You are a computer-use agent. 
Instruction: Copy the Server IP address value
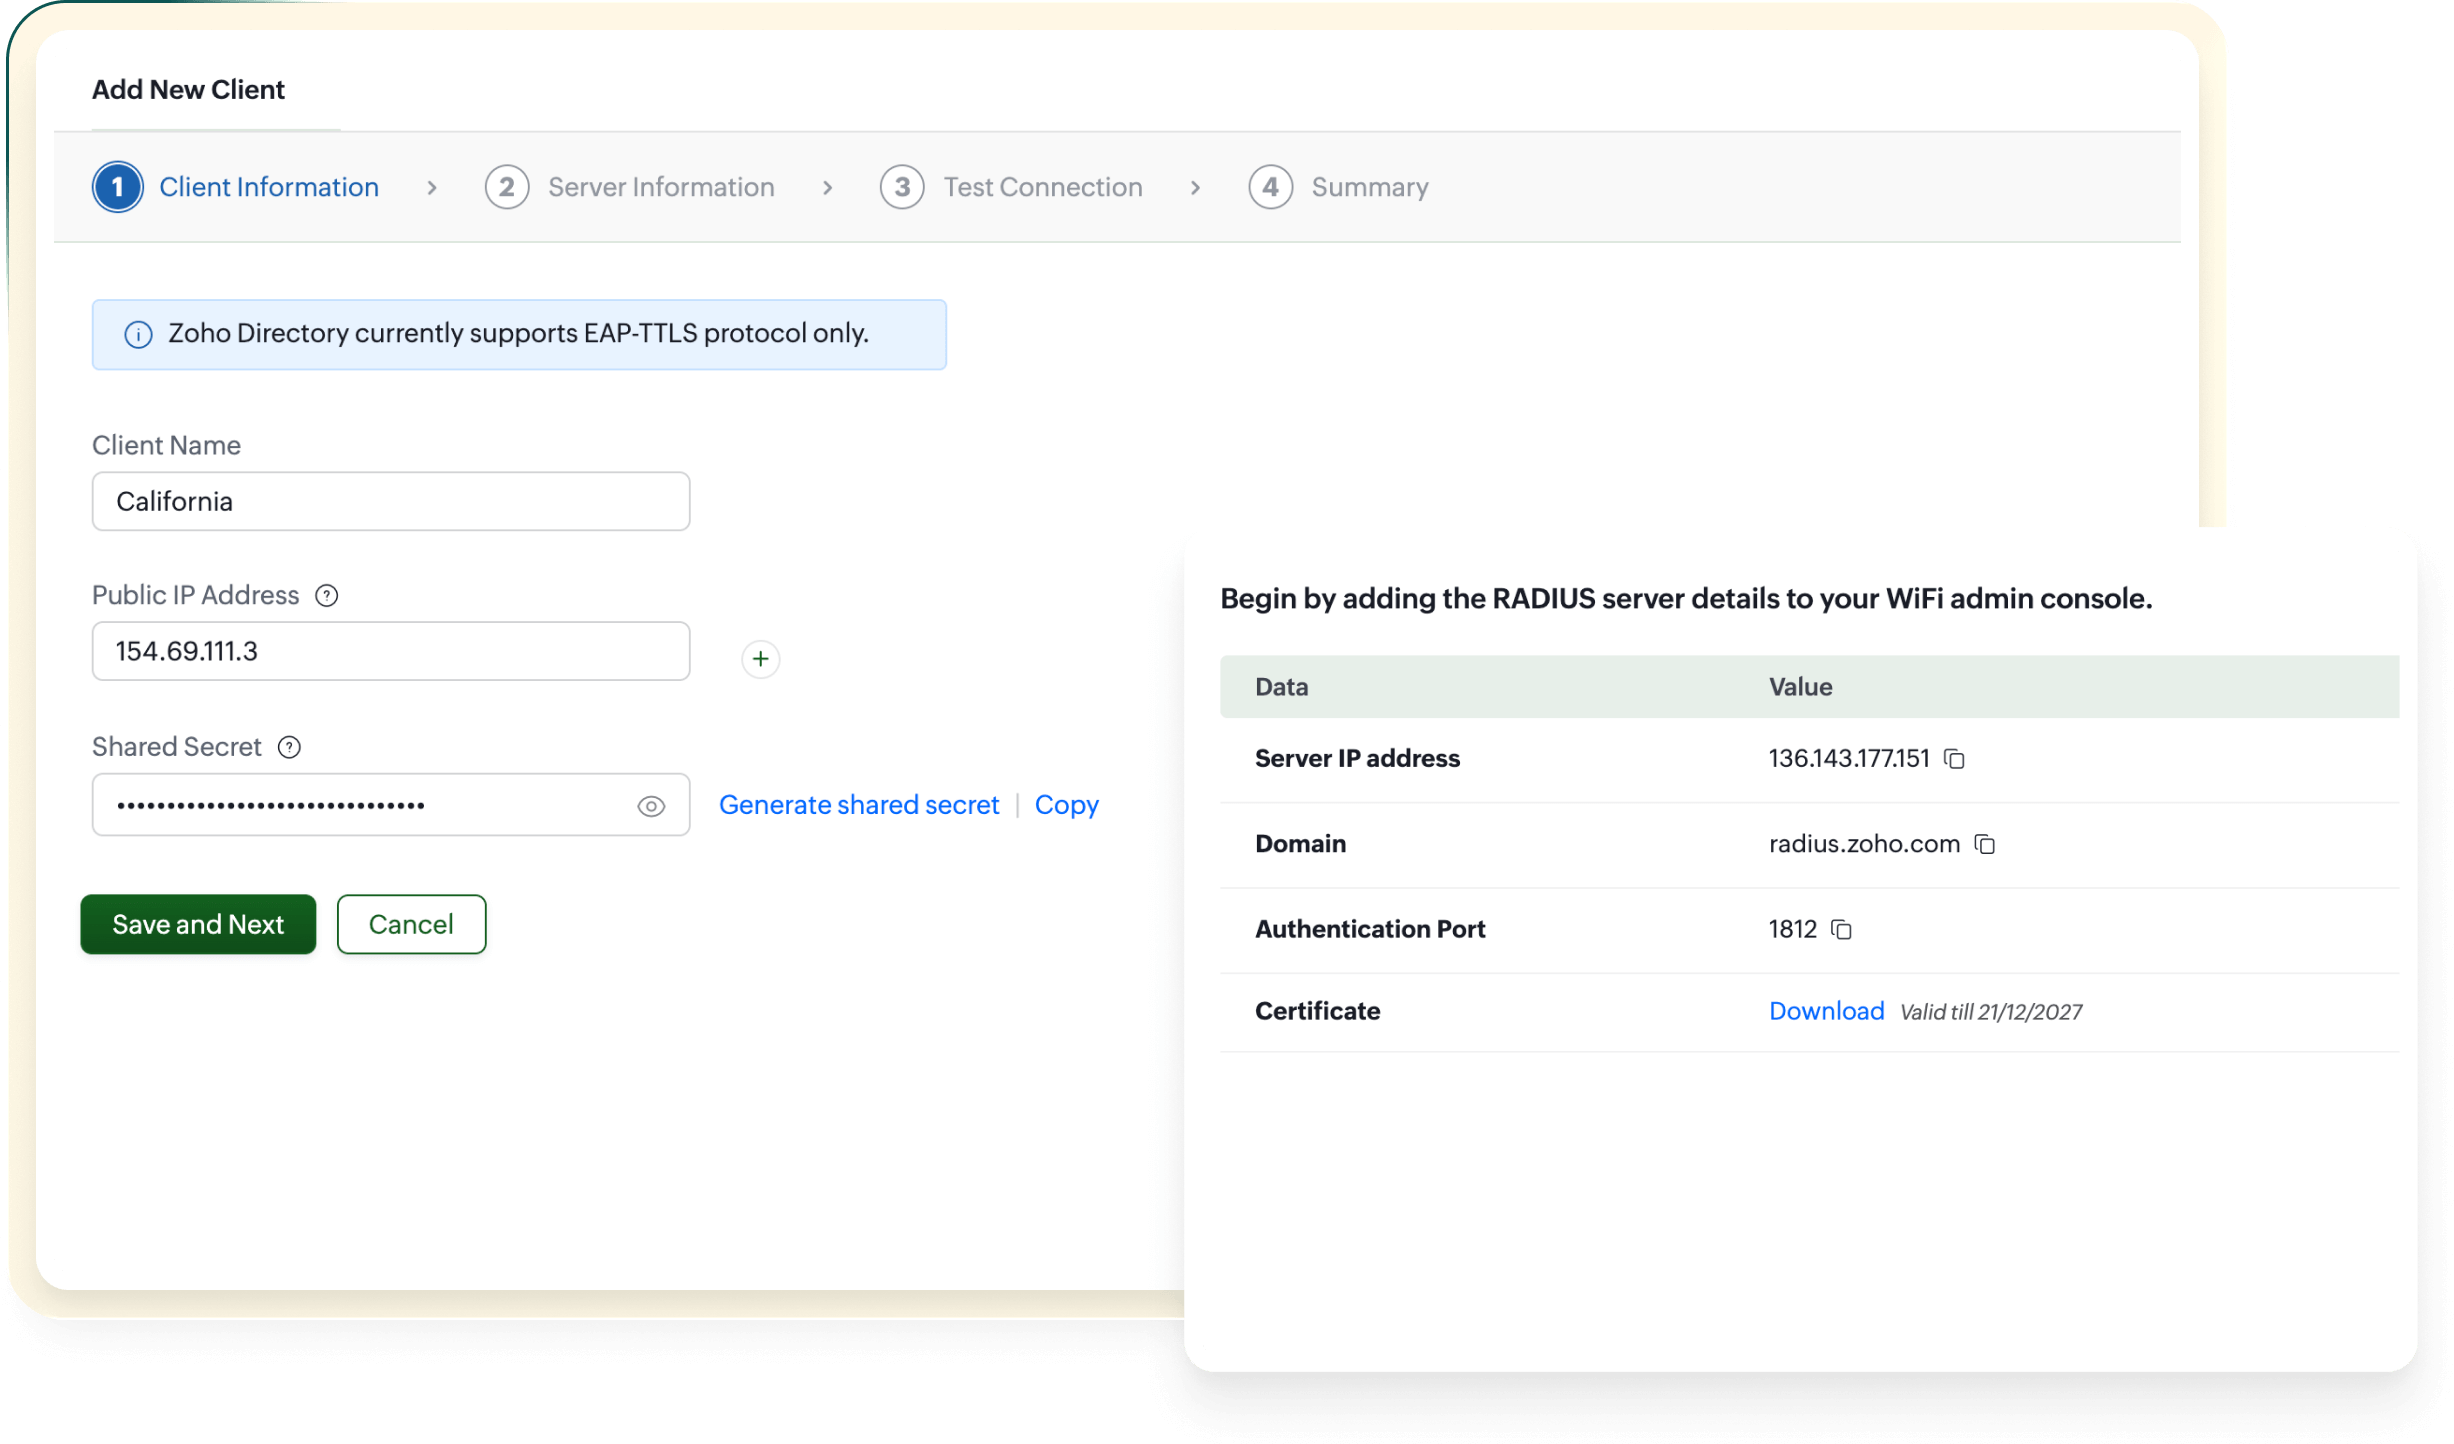(x=1955, y=759)
